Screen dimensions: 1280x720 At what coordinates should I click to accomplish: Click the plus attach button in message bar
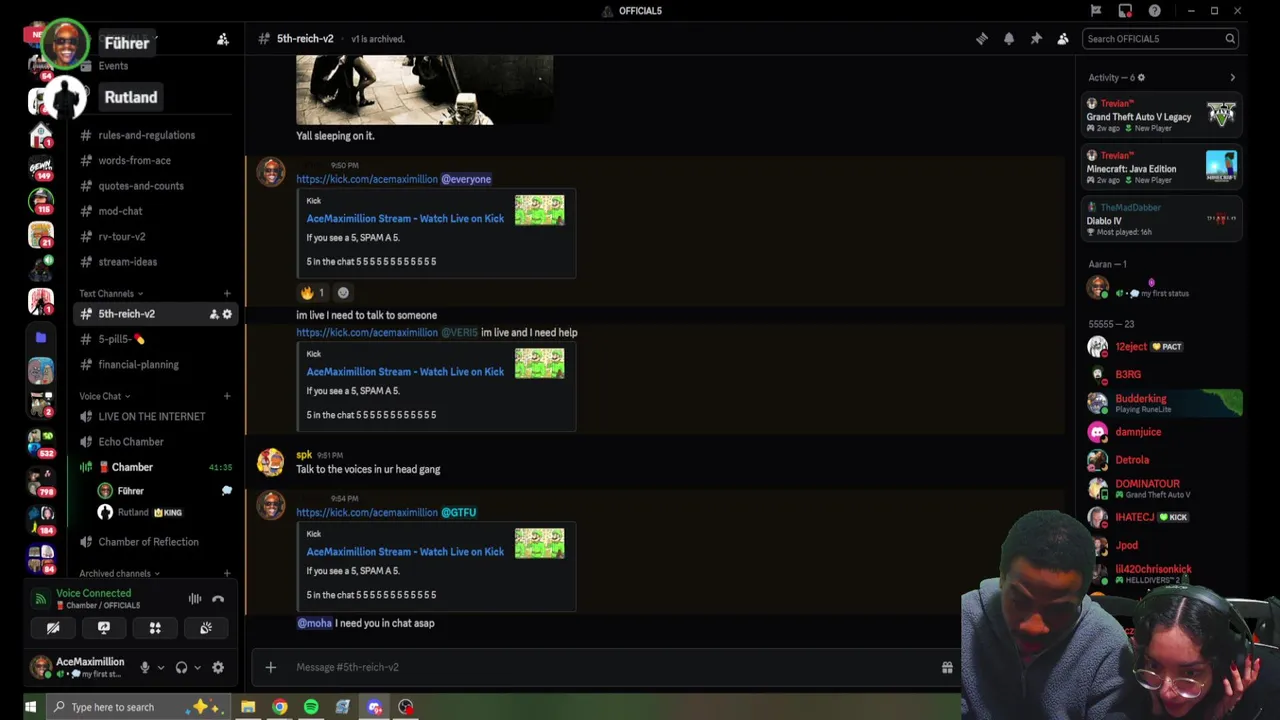tap(270, 667)
